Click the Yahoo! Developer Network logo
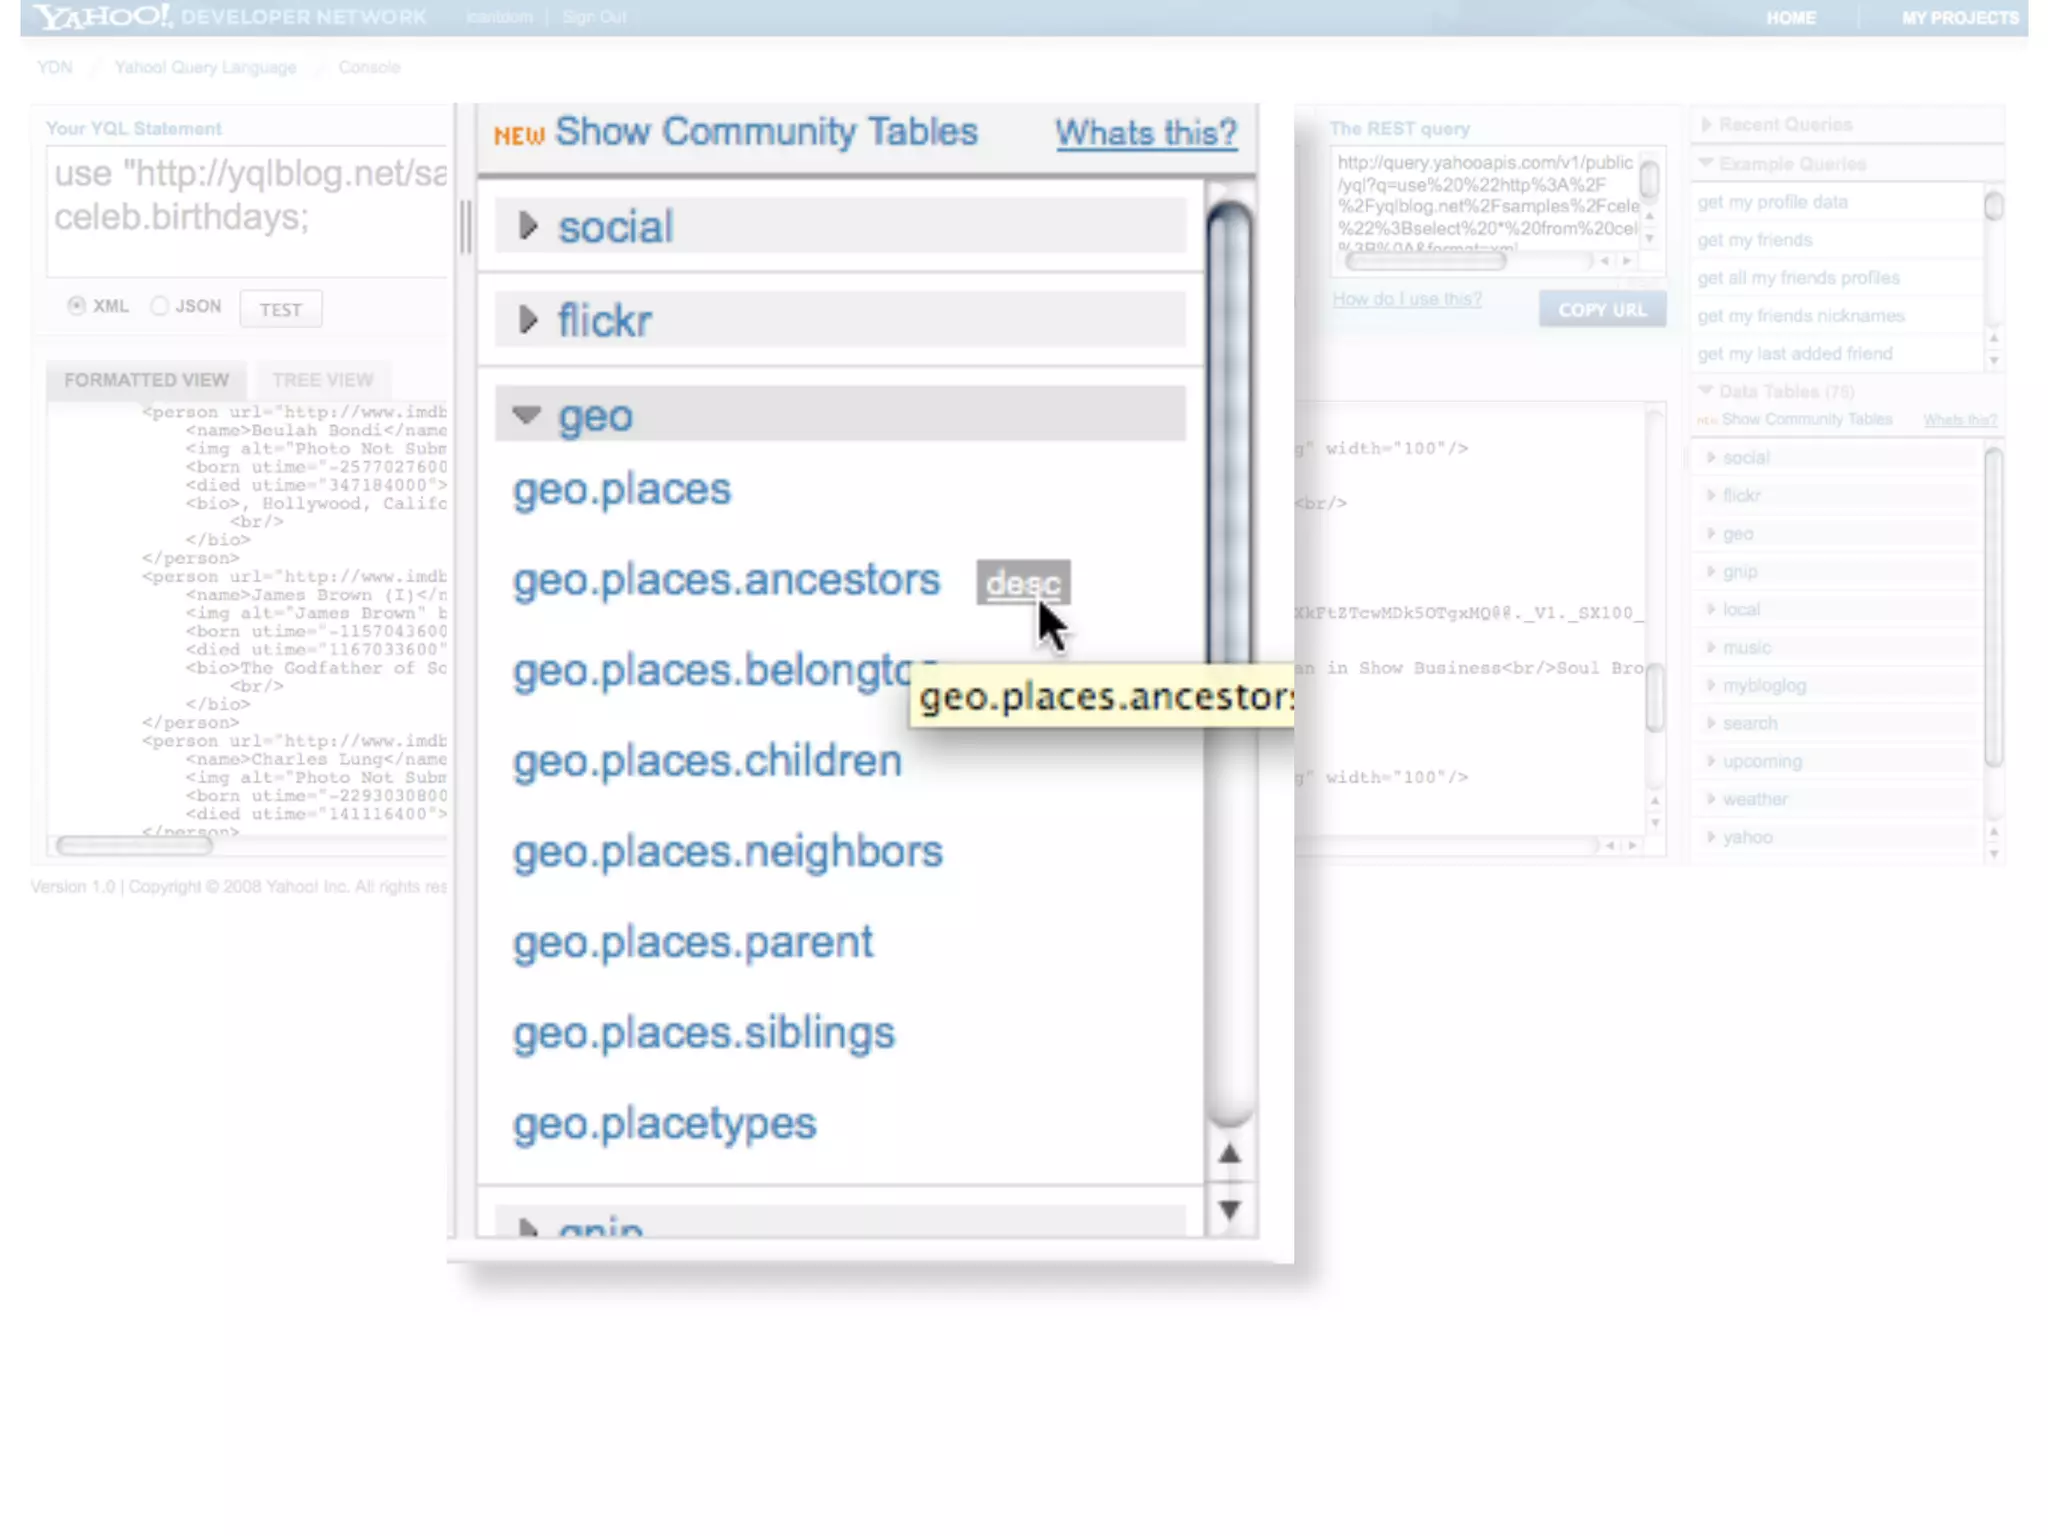 click(x=229, y=17)
